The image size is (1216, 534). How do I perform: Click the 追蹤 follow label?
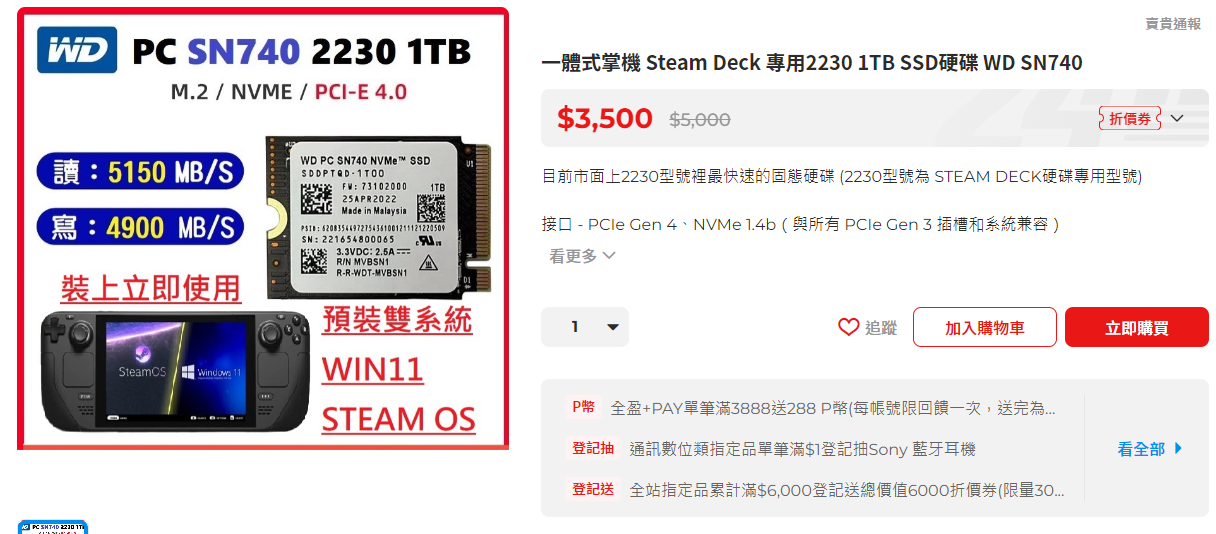[881, 327]
